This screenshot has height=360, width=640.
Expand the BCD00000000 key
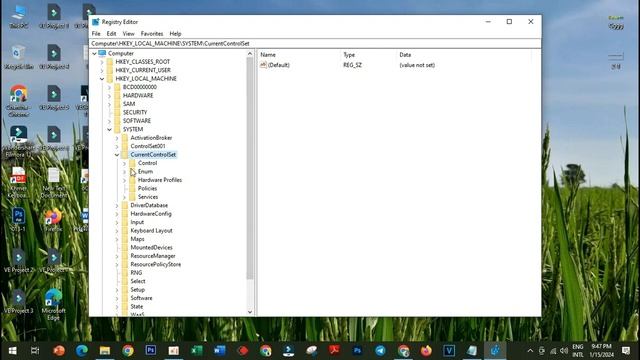109,87
